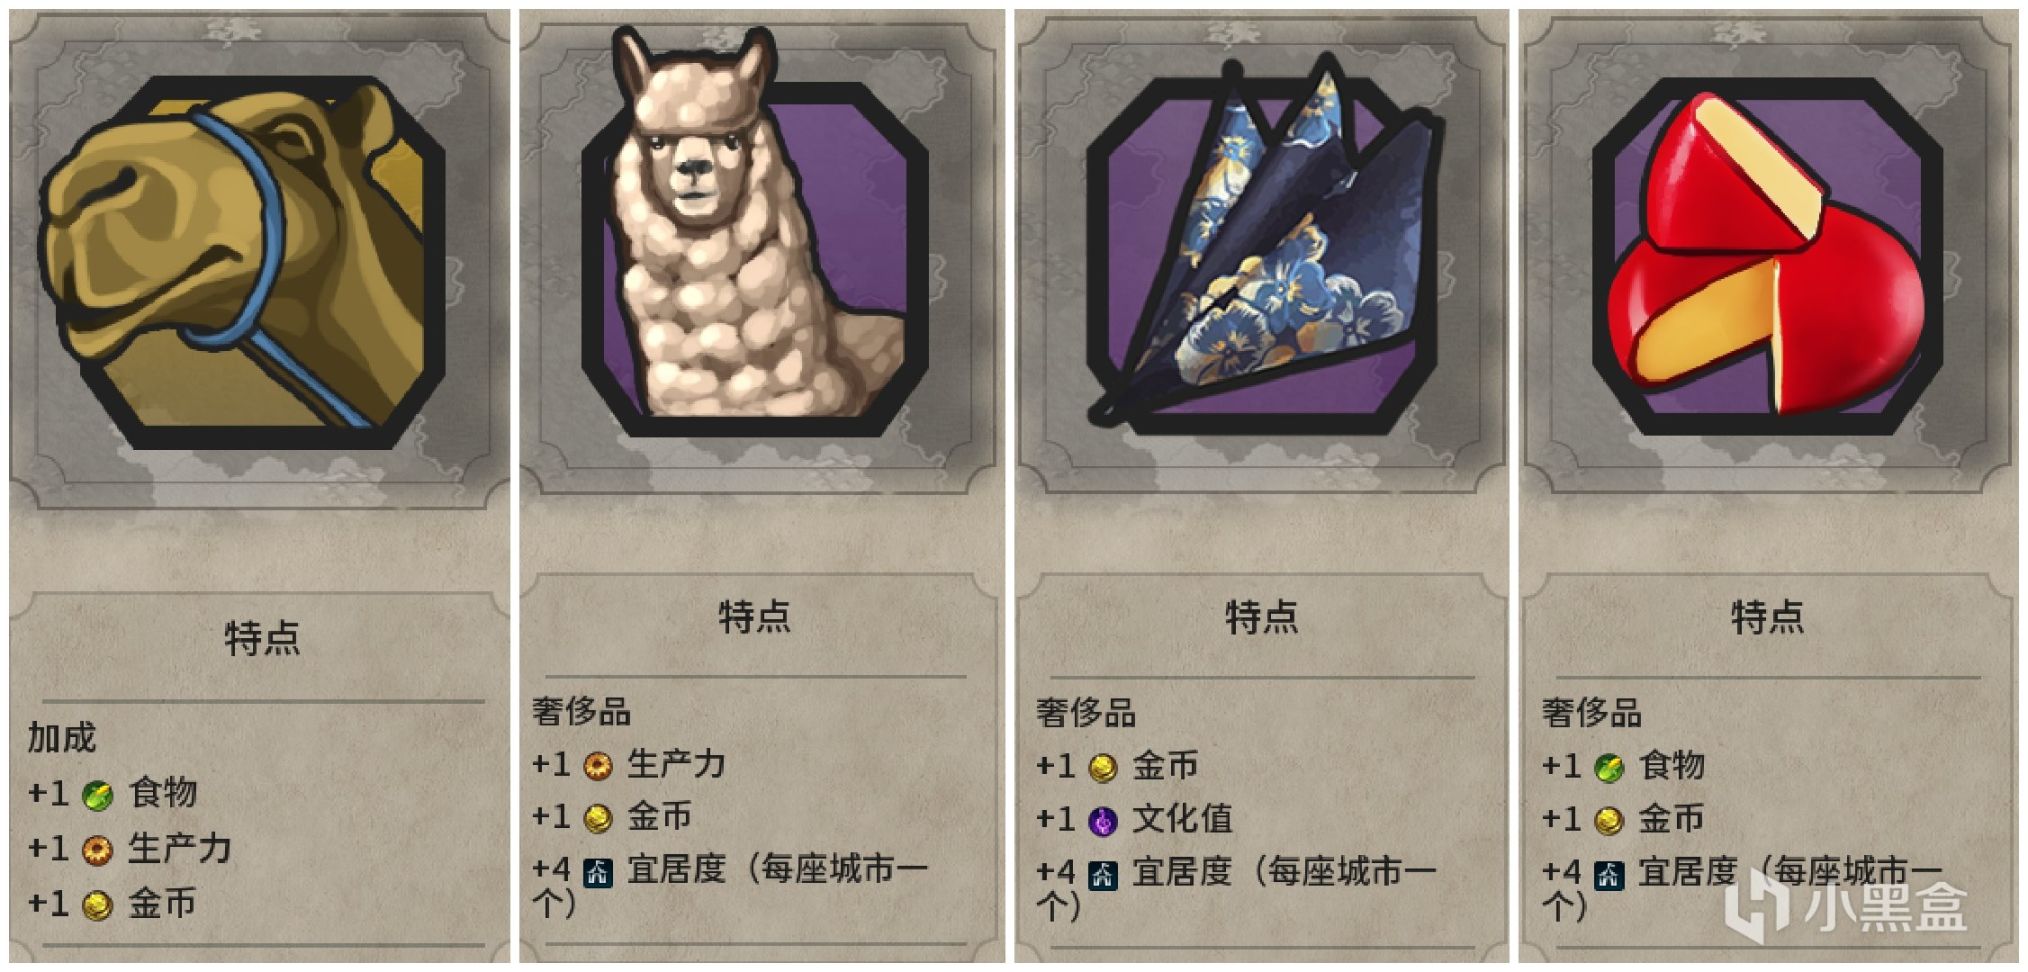Click the amenity icon on the silk card

[1102, 875]
